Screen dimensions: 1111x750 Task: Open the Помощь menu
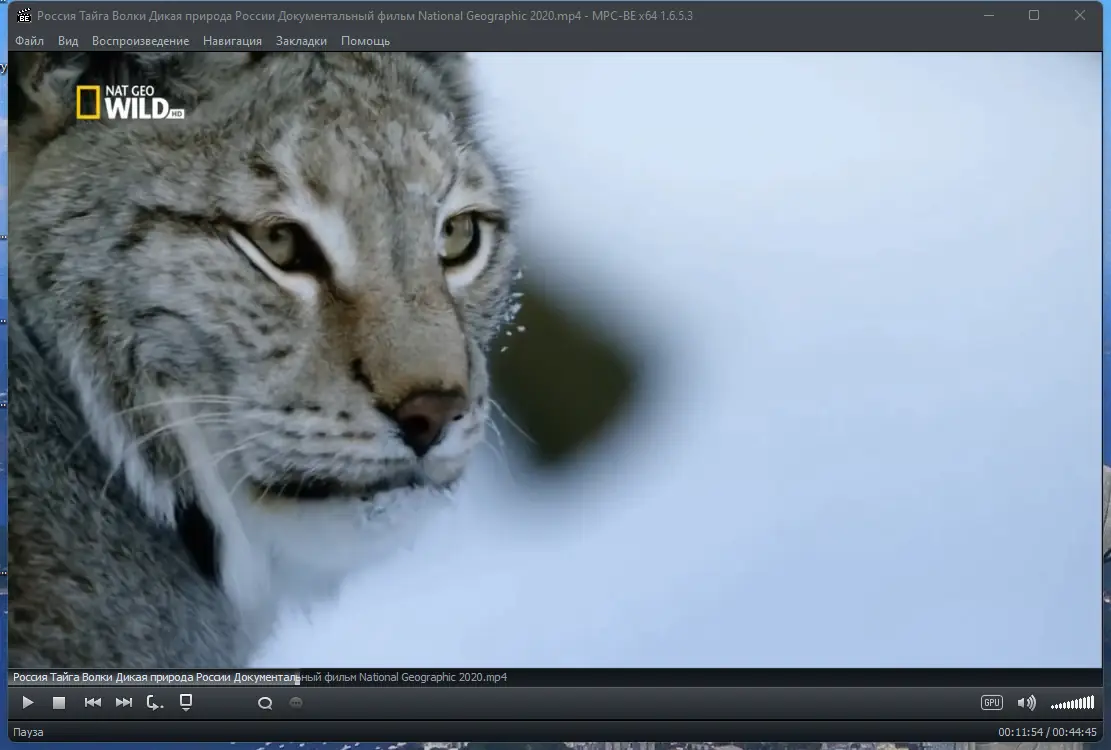[366, 41]
